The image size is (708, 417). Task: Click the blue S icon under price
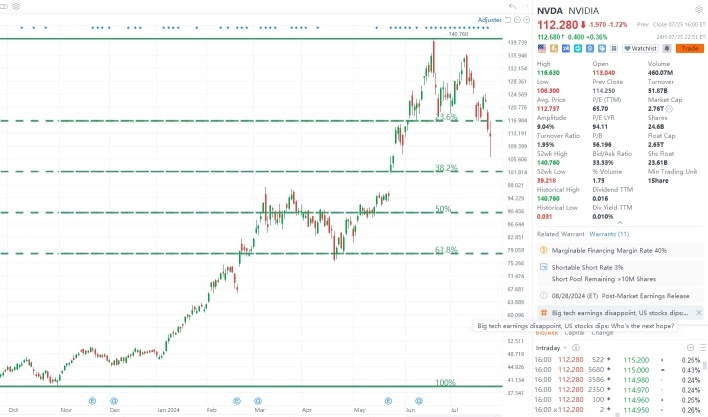590,48
